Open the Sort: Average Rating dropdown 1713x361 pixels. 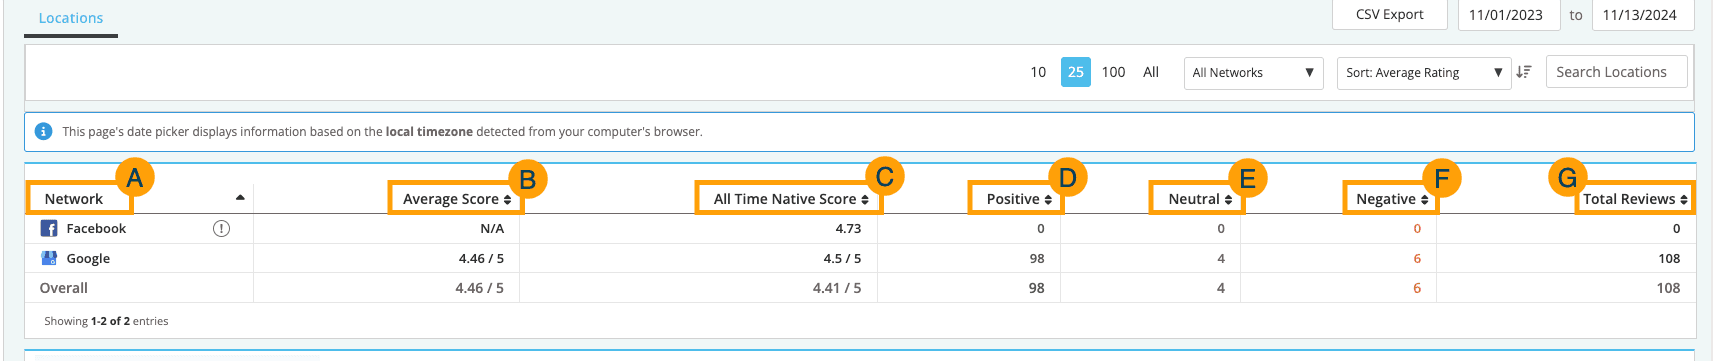(x=1424, y=73)
